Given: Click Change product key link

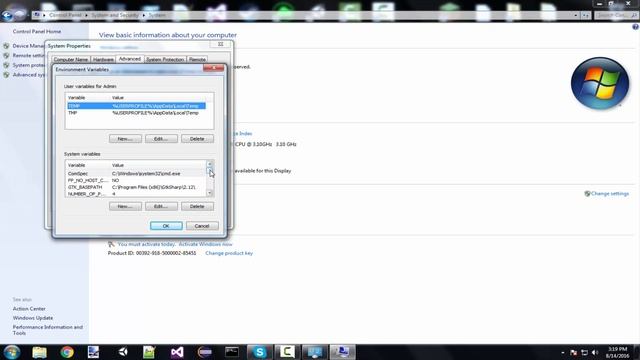Looking at the screenshot, I should coord(229,253).
